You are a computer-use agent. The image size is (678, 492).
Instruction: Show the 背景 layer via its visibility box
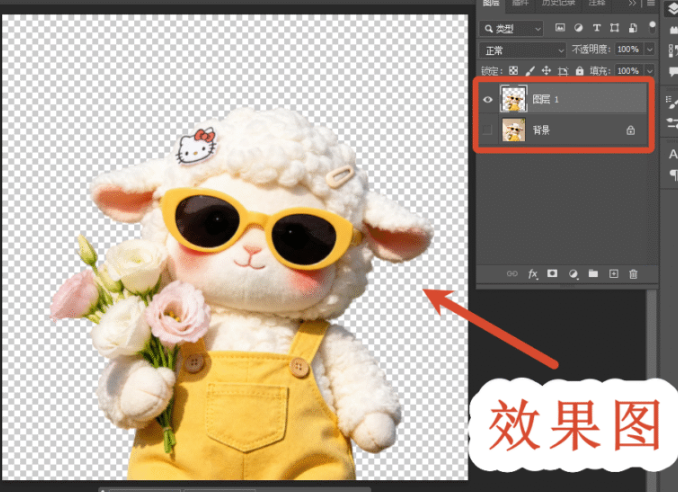coord(488,130)
